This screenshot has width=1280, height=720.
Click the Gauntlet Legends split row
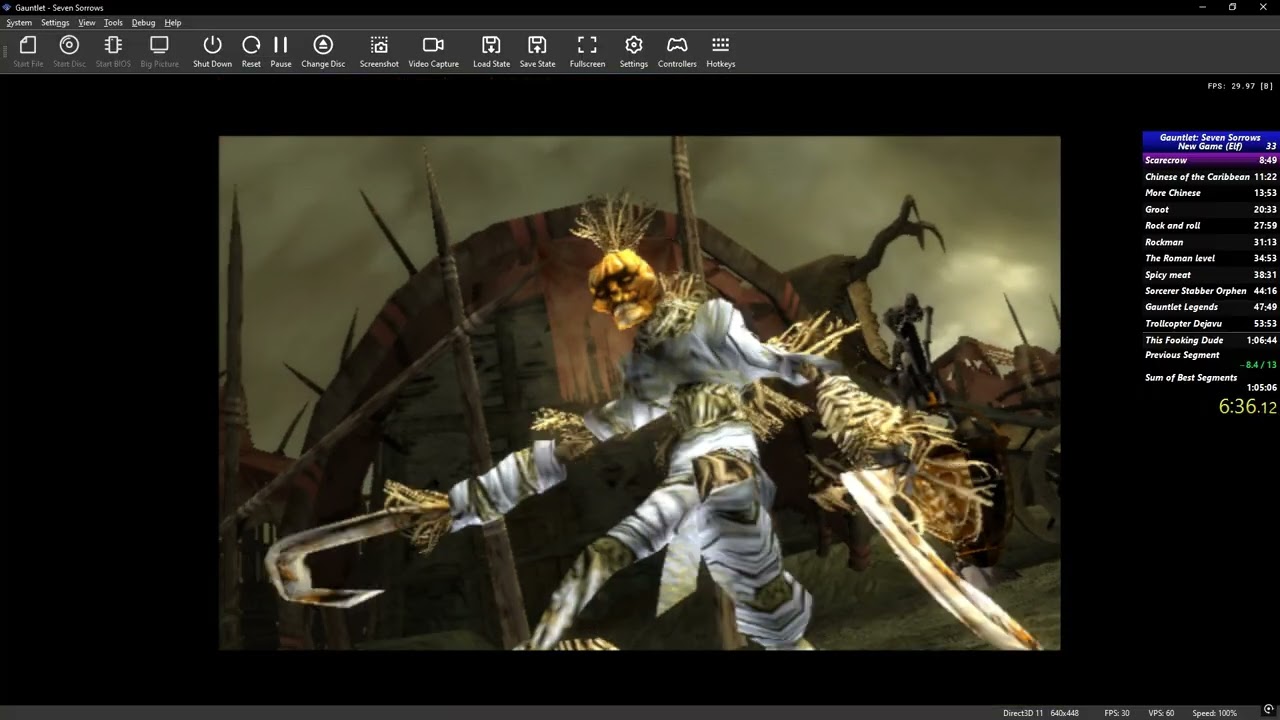coord(1210,307)
